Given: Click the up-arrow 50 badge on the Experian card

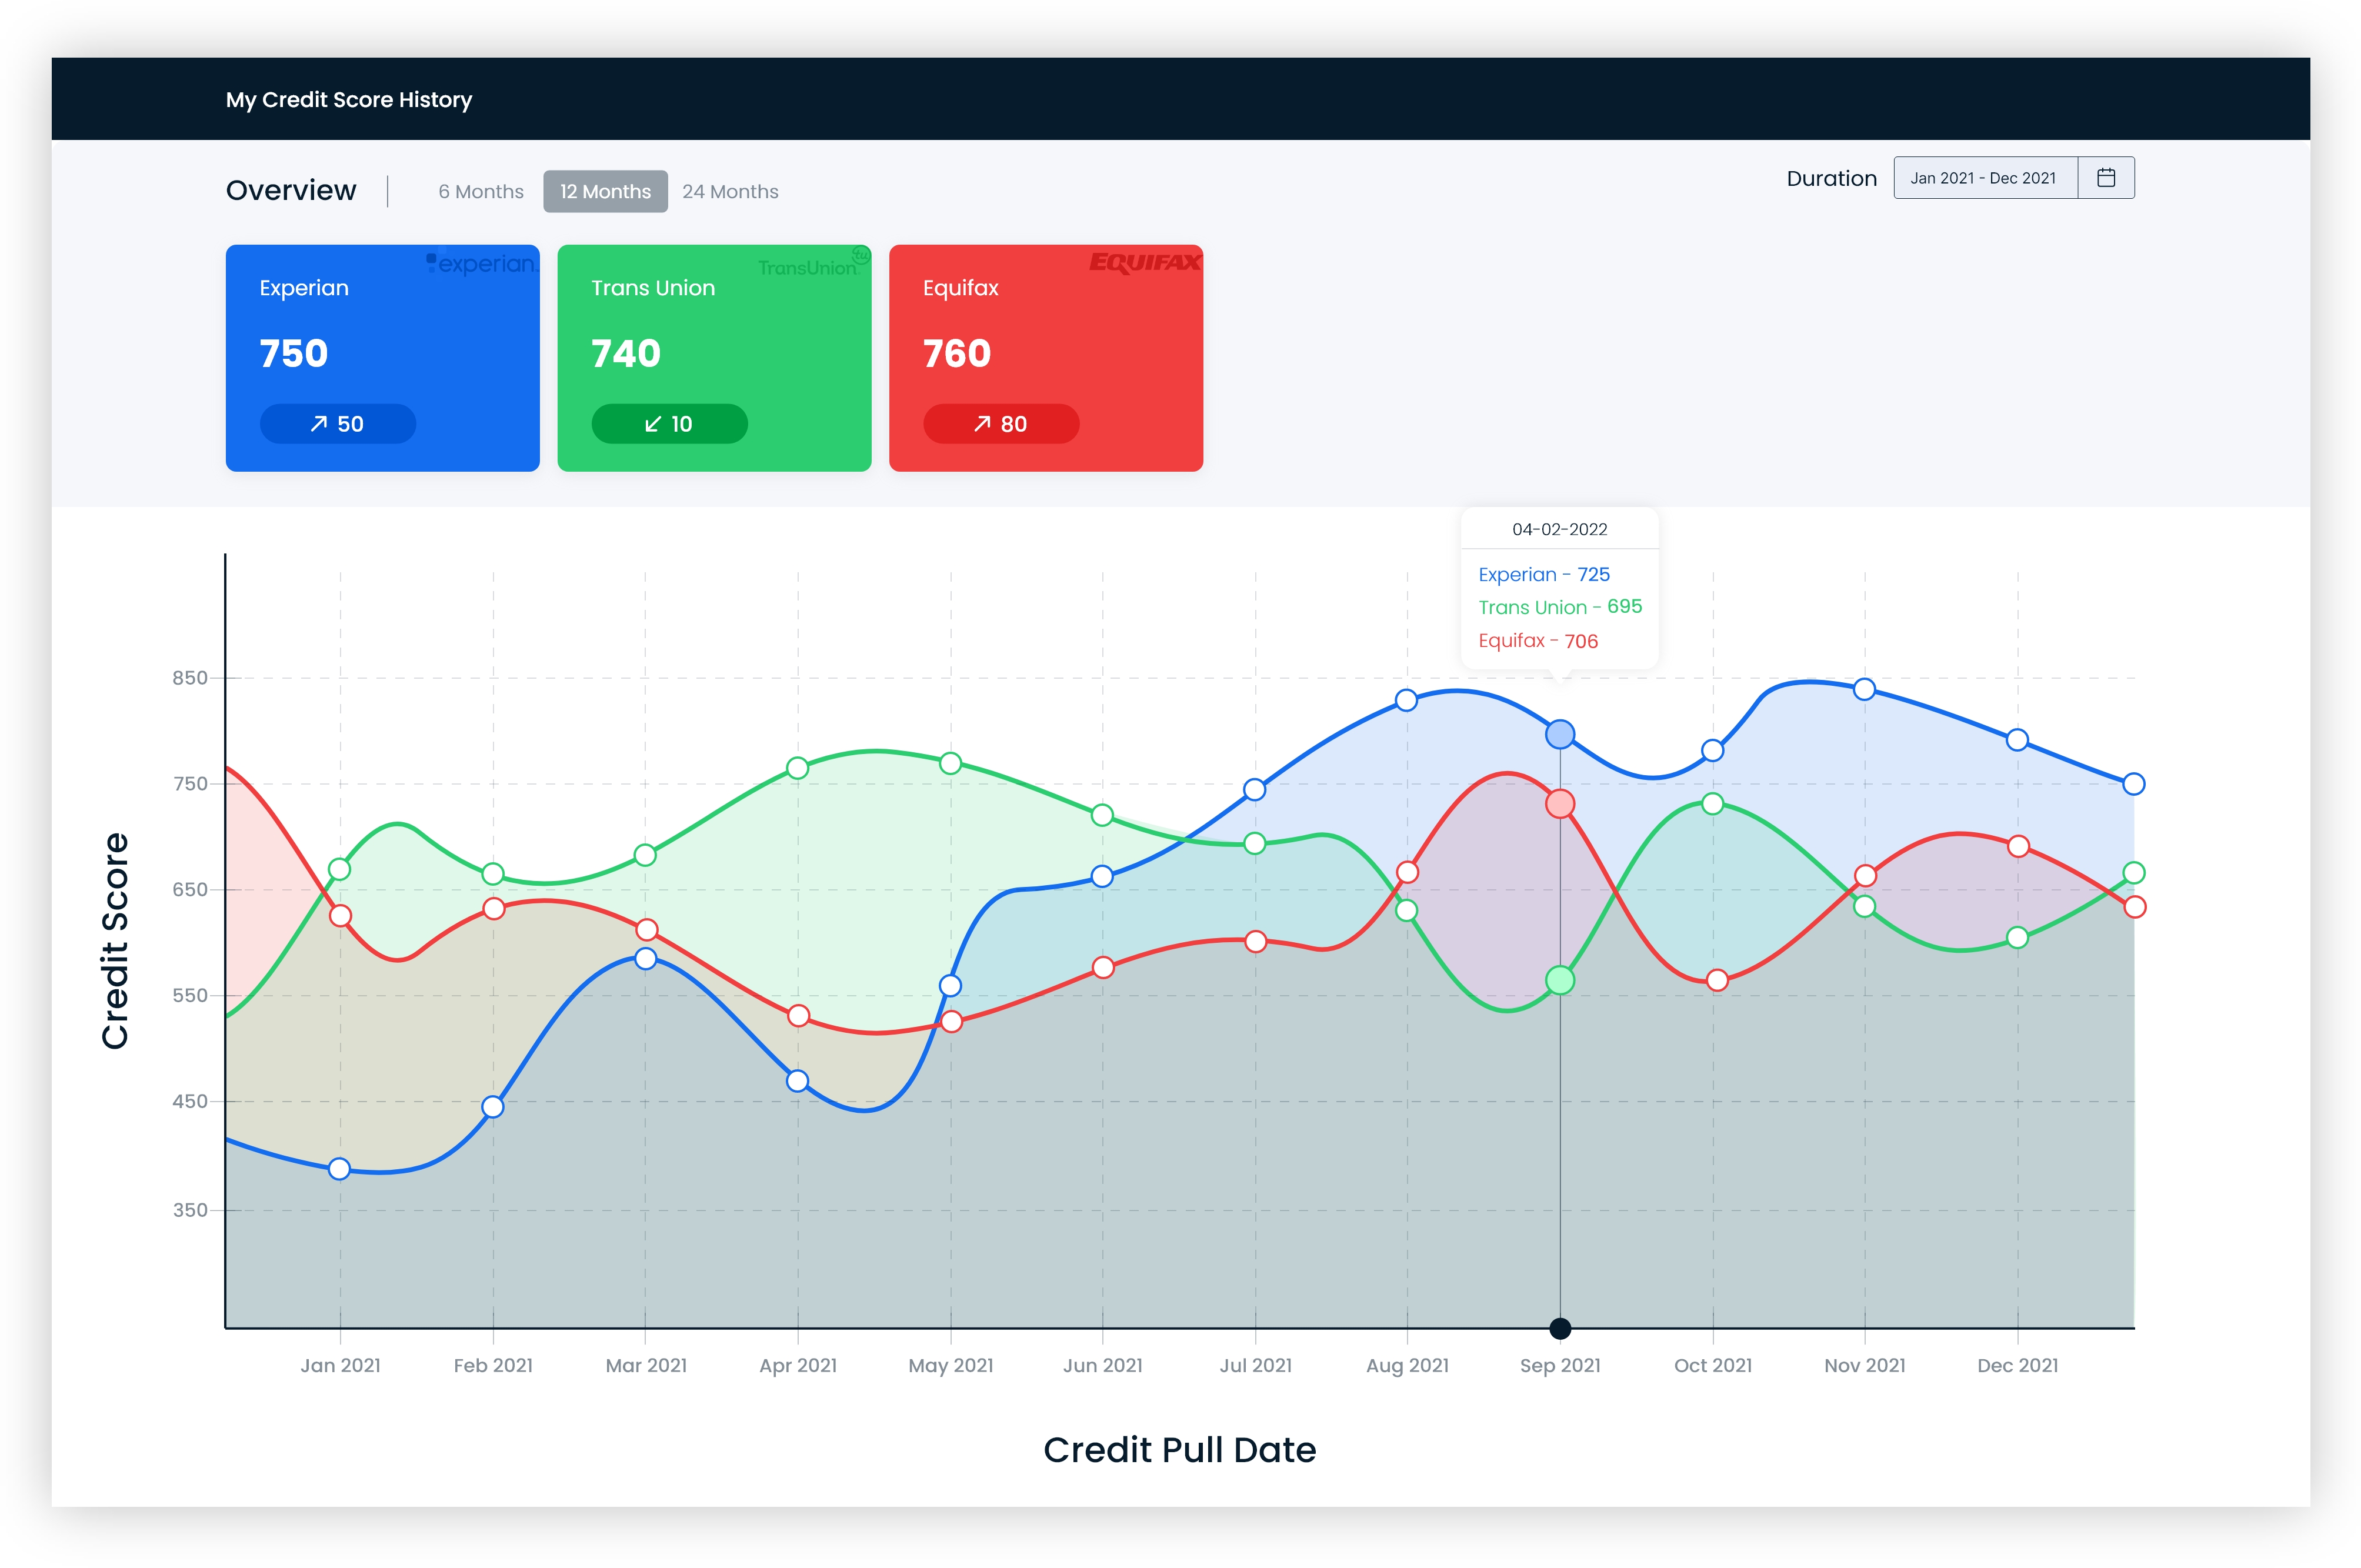Looking at the screenshot, I should click(x=337, y=424).
